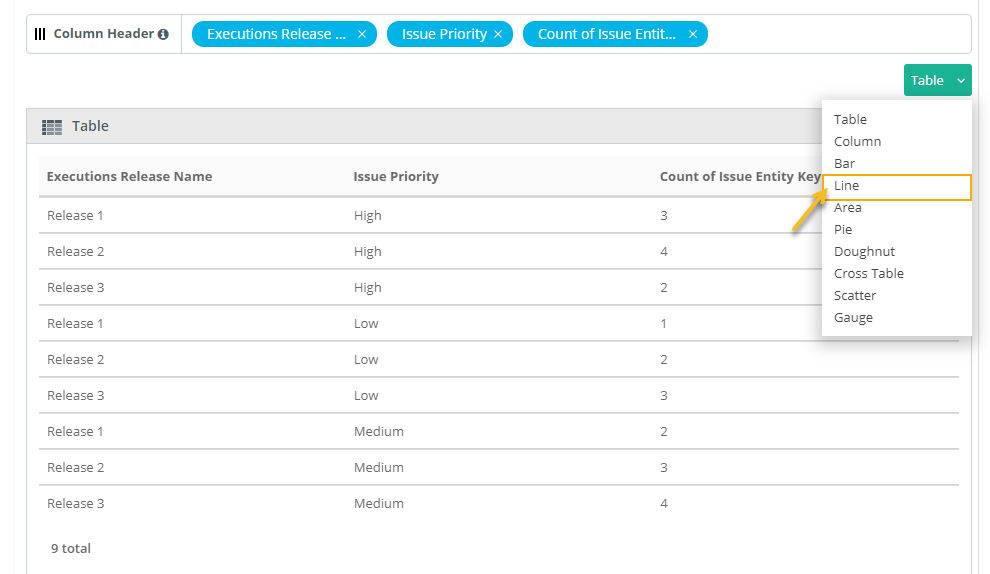The image size is (990, 574).
Task: Select Area chart option
Action: [x=847, y=208]
